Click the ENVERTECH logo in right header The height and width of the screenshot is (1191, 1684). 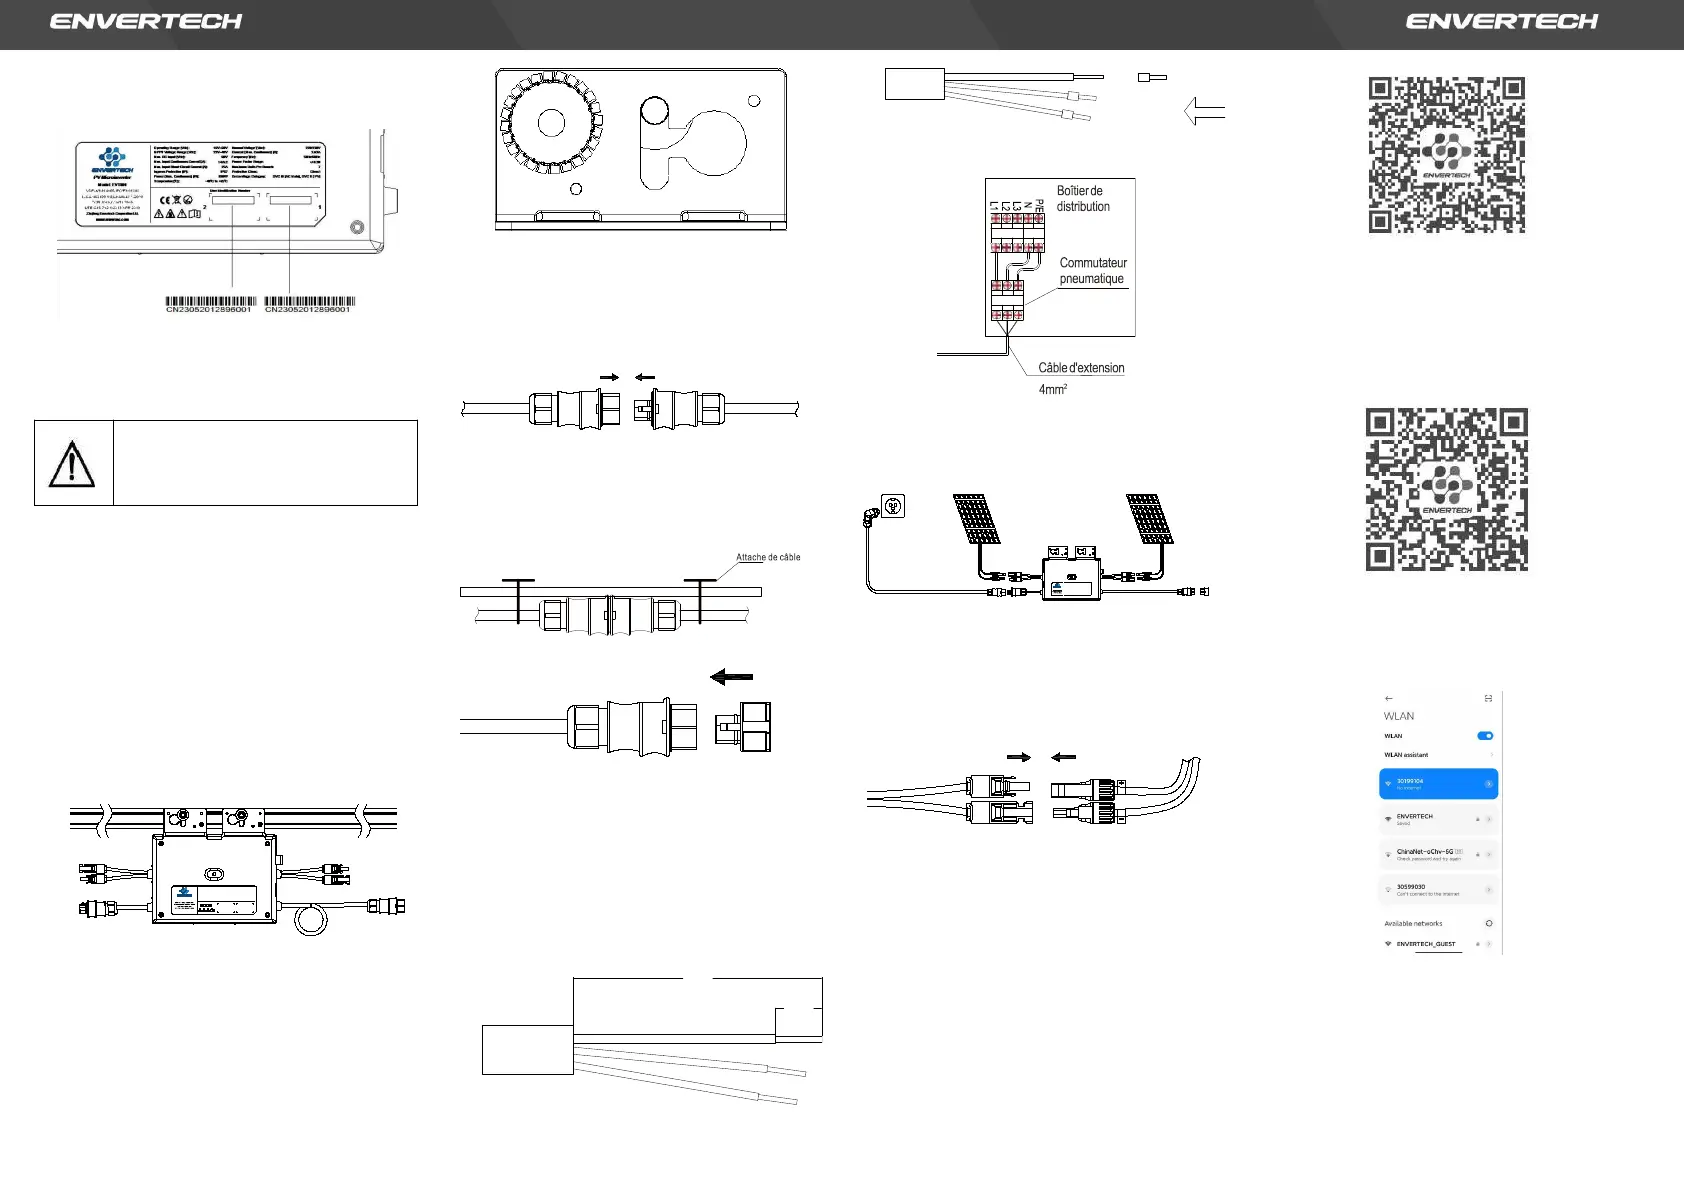coord(1502,21)
